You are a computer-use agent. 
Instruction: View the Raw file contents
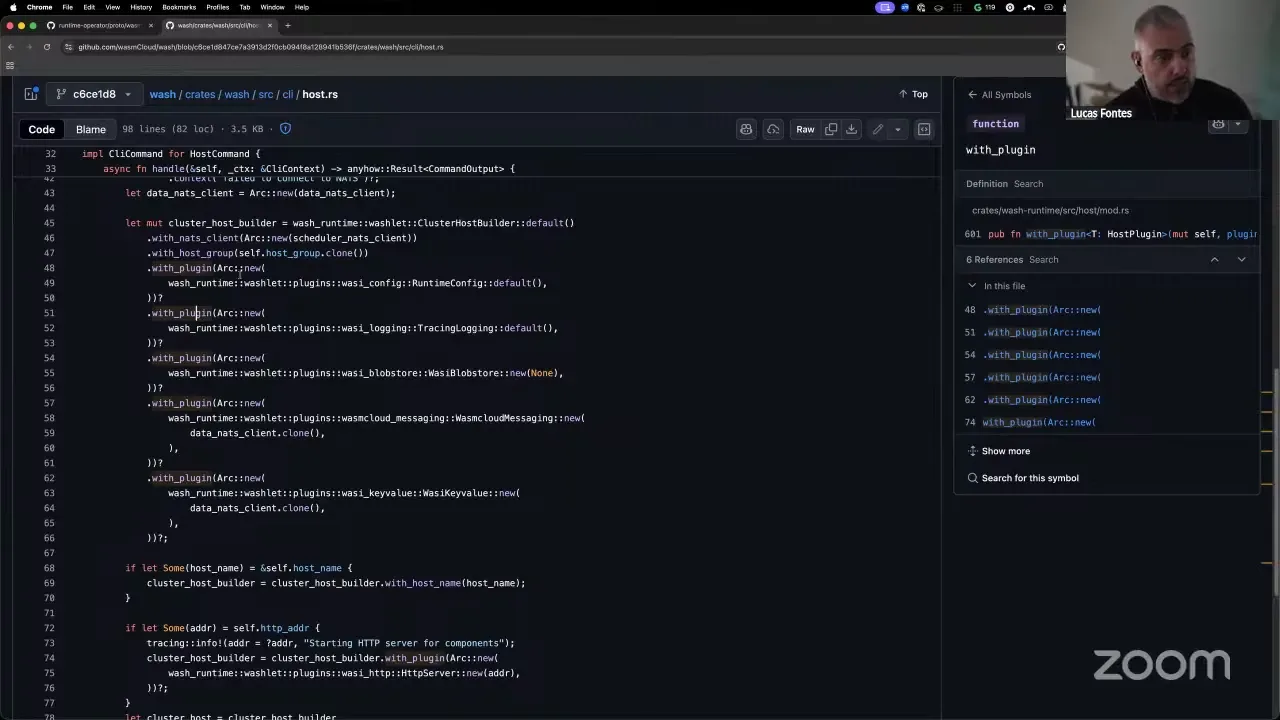(805, 129)
